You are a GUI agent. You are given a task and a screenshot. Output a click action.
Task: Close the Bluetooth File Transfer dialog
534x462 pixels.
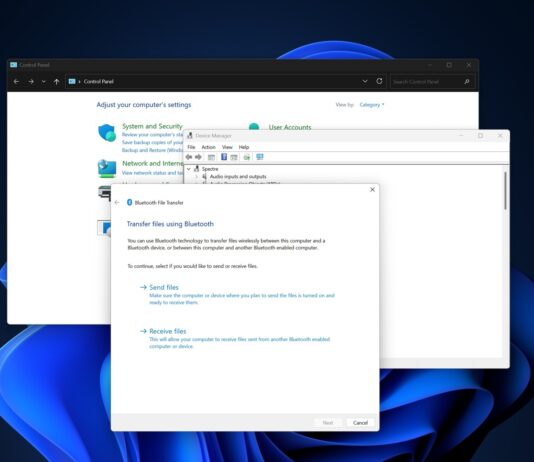[372, 190]
